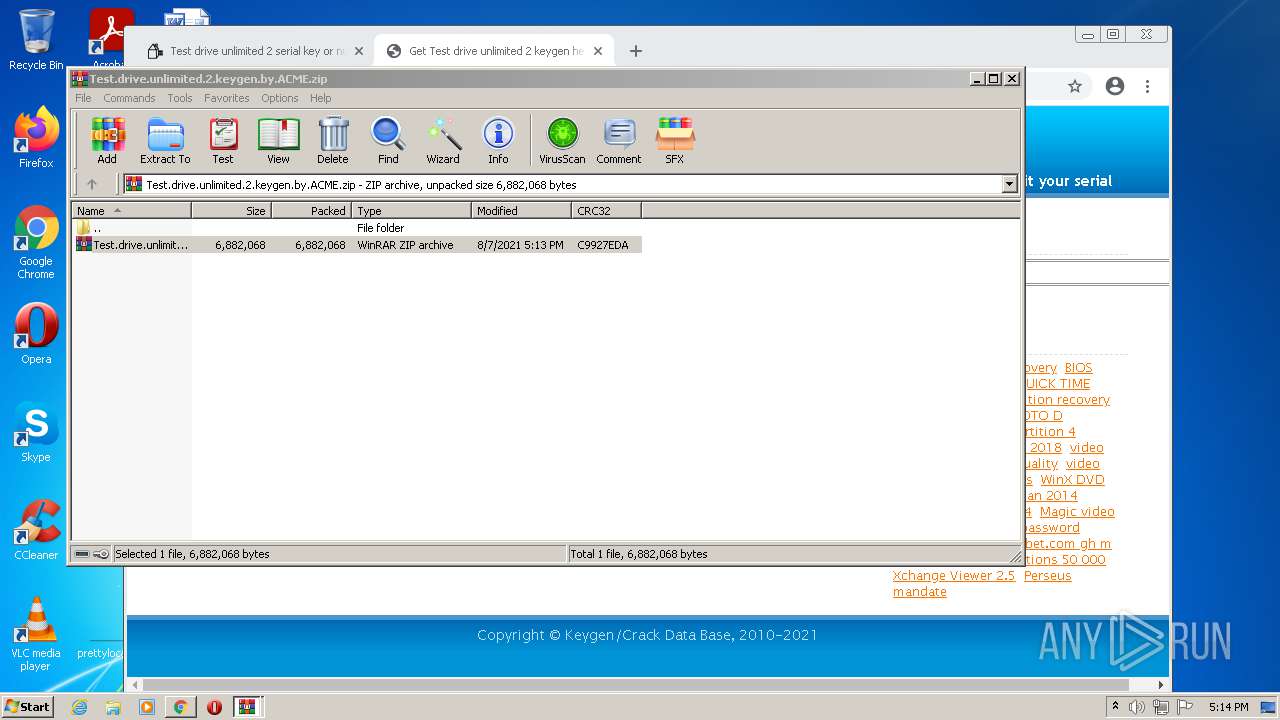
Task: Open the Skype desktop icon
Action: [36, 432]
